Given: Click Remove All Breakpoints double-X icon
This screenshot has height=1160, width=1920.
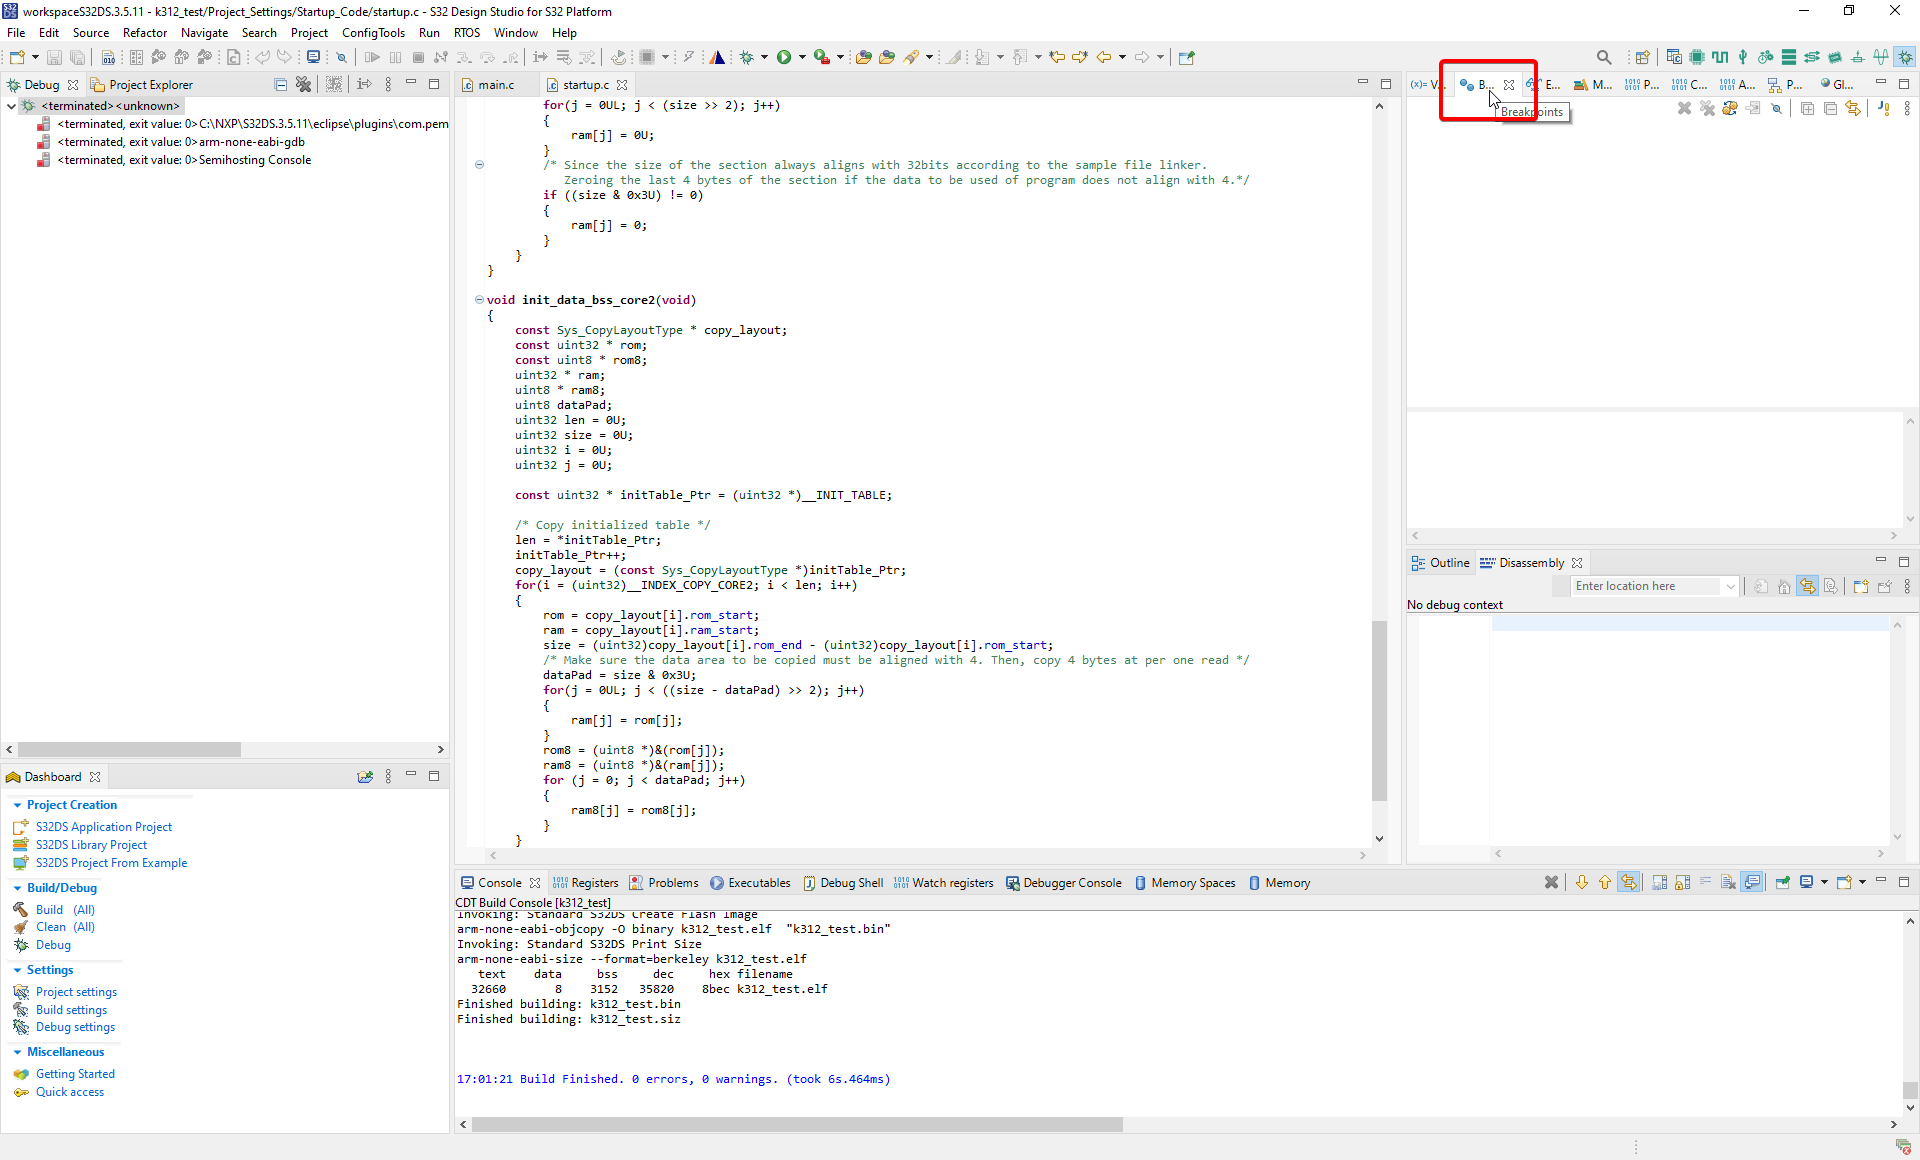Looking at the screenshot, I should [x=1707, y=108].
